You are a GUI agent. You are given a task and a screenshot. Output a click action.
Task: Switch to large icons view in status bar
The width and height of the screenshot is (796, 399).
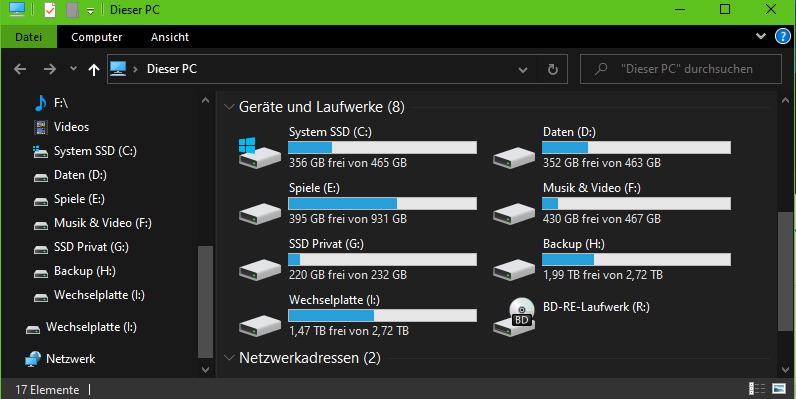pyautogui.click(x=779, y=389)
